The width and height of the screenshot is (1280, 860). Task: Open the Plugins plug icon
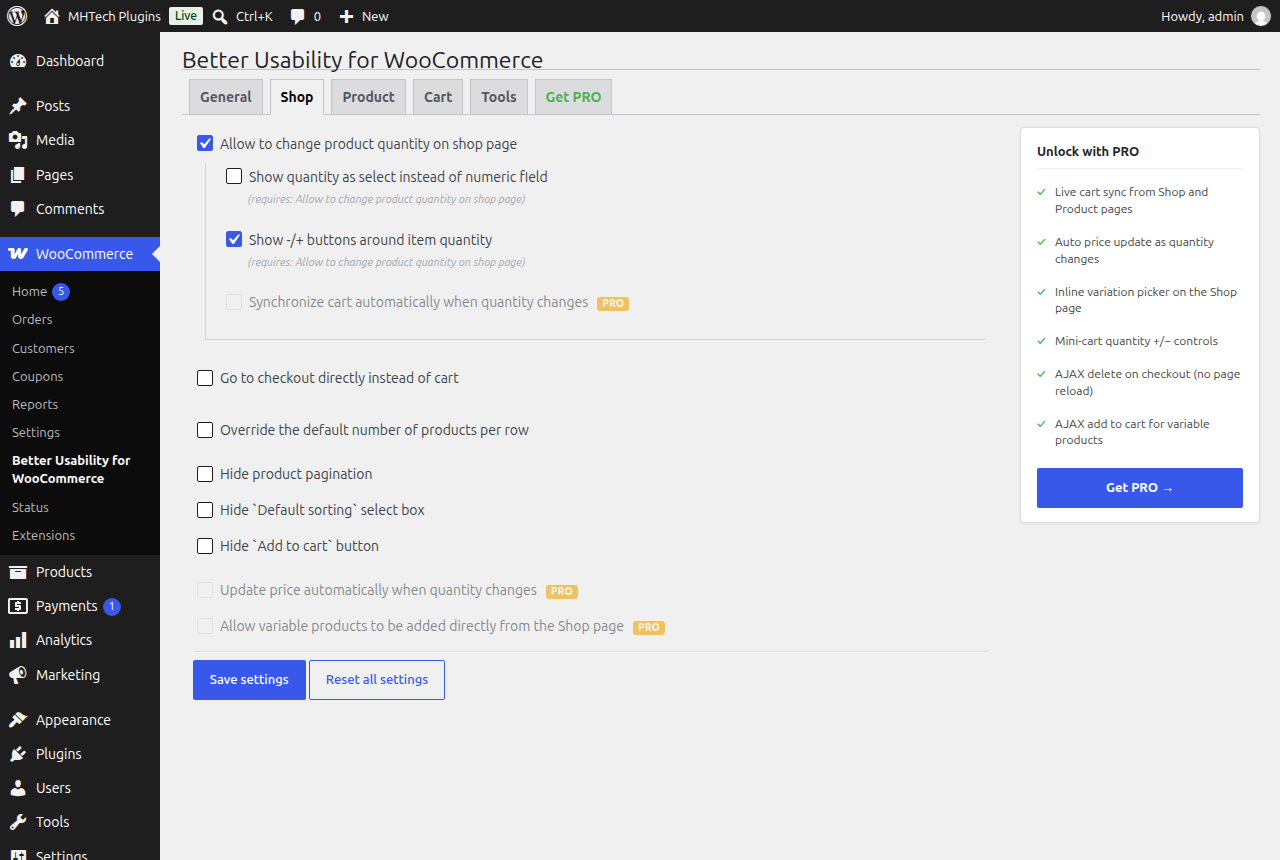pyautogui.click(x=18, y=754)
